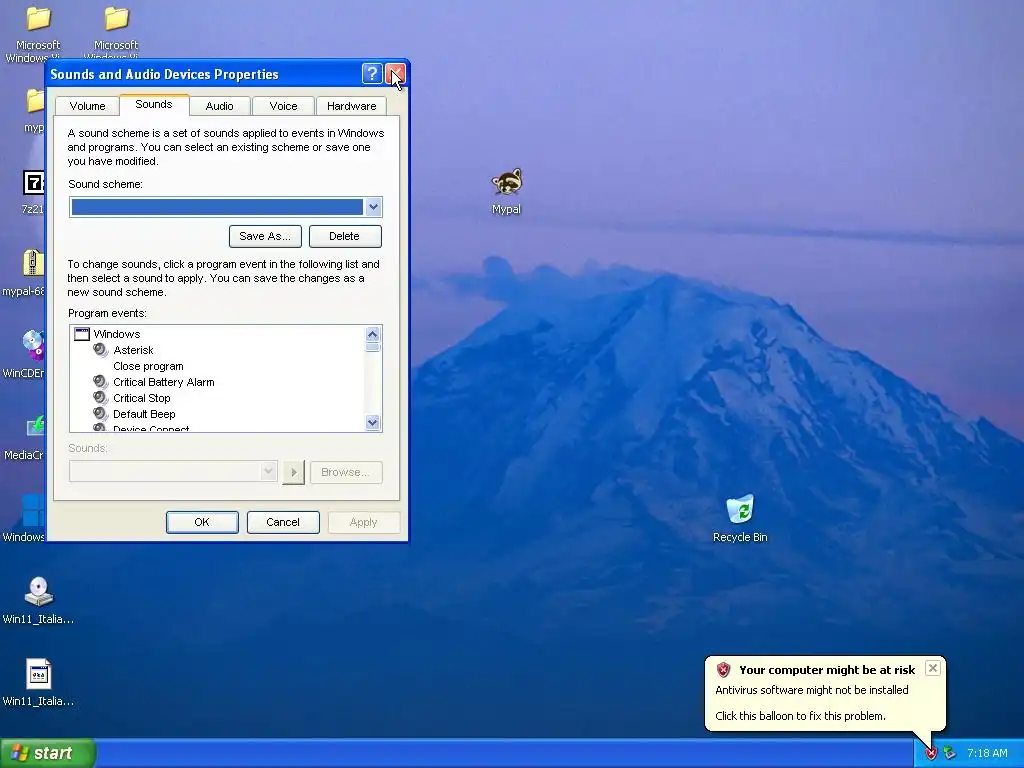Viewport: 1024px width, 768px height.
Task: Click the Browse... button
Action: pyautogui.click(x=345, y=472)
